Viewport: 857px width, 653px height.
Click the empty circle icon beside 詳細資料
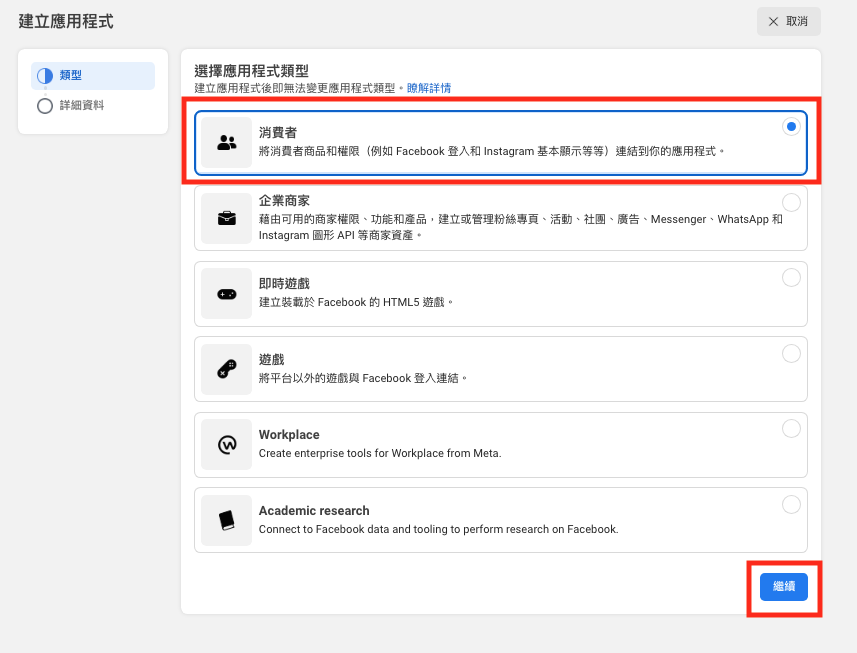pyautogui.click(x=45, y=105)
